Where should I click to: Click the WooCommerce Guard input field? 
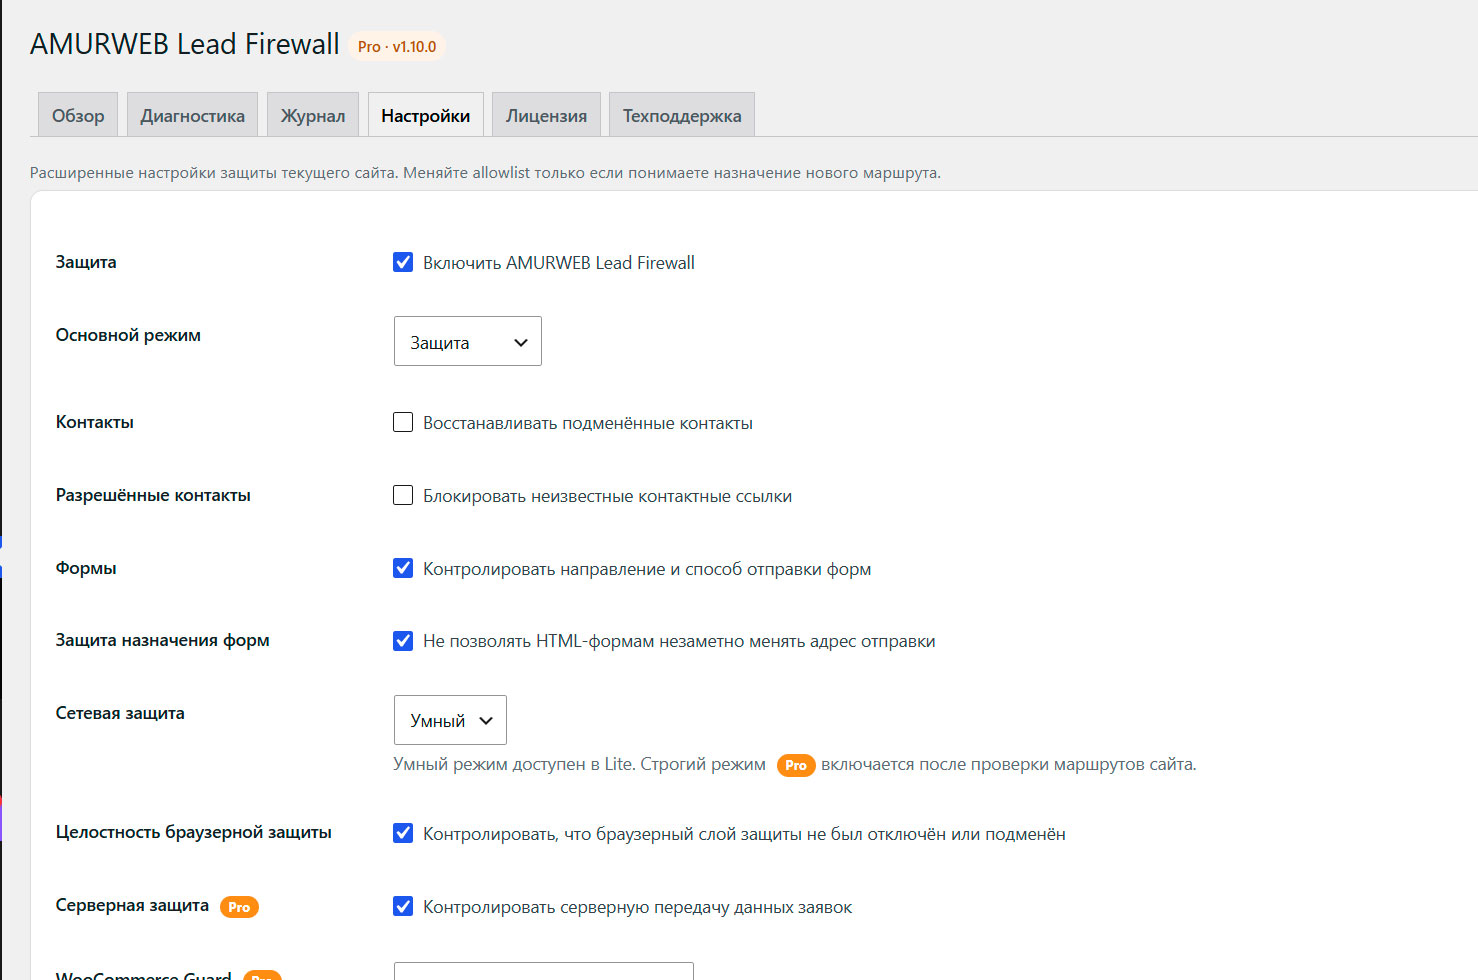[x=544, y=971]
